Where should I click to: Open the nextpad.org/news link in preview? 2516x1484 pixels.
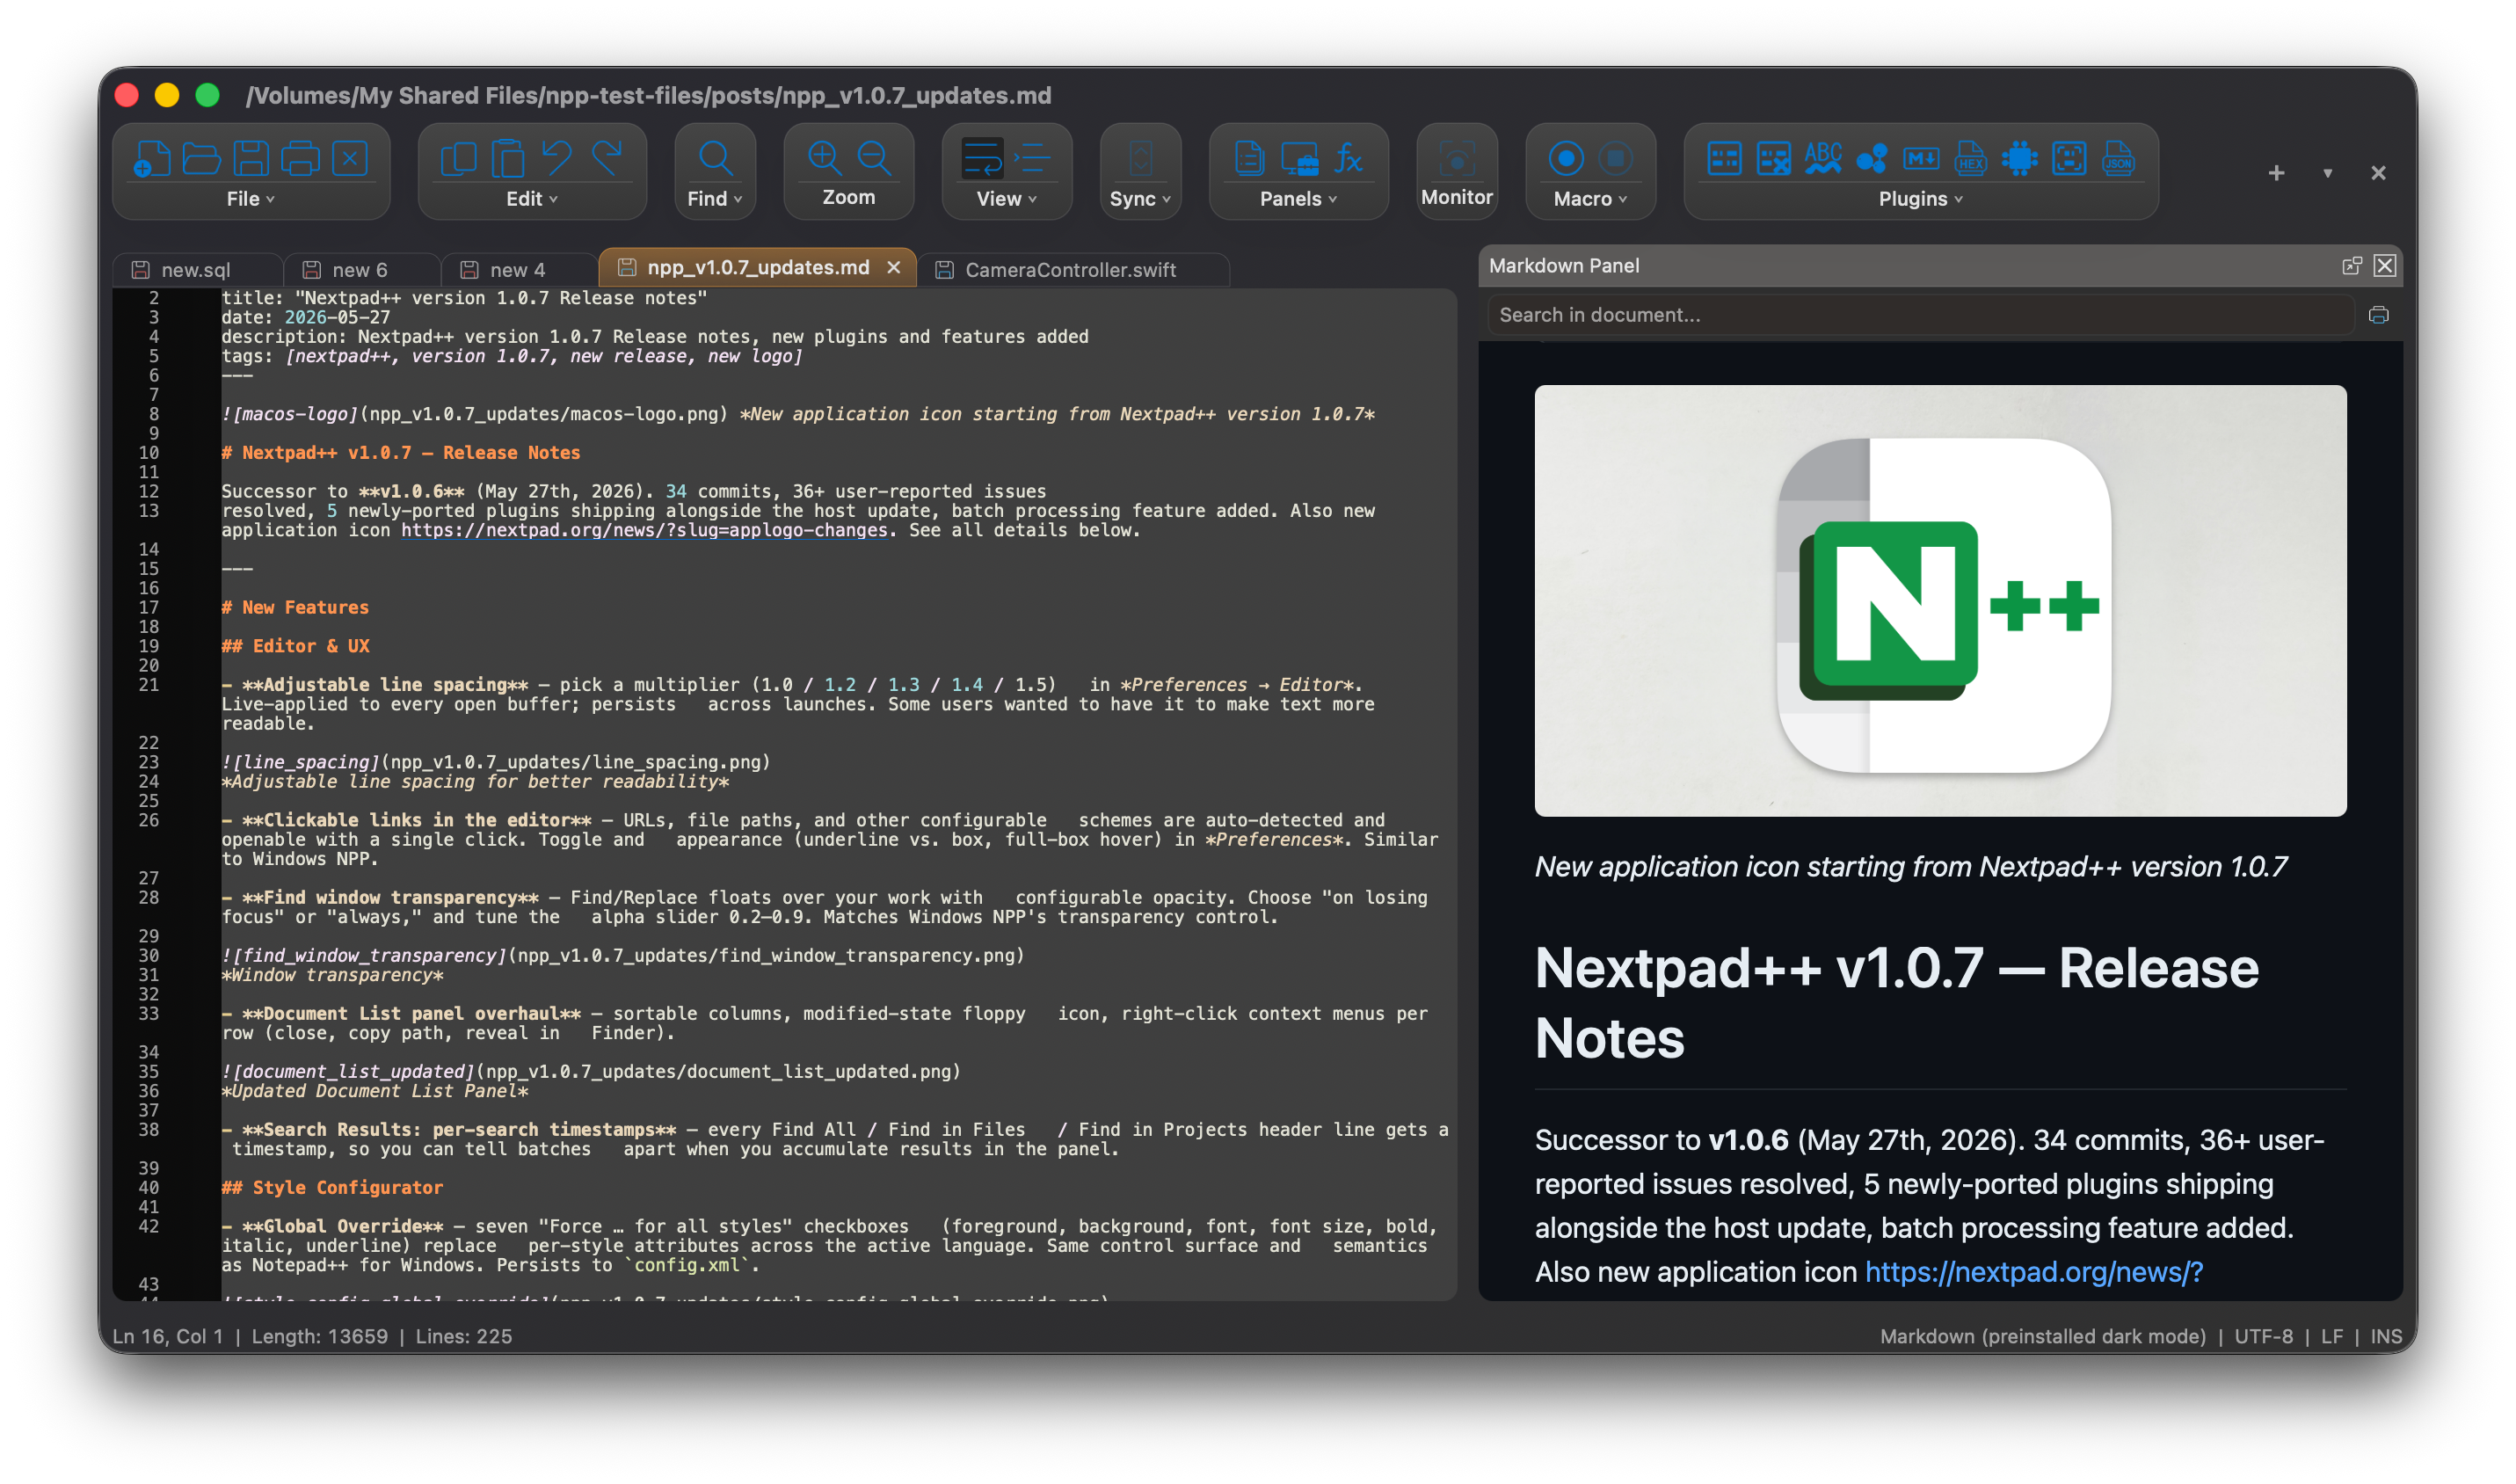click(2033, 1271)
